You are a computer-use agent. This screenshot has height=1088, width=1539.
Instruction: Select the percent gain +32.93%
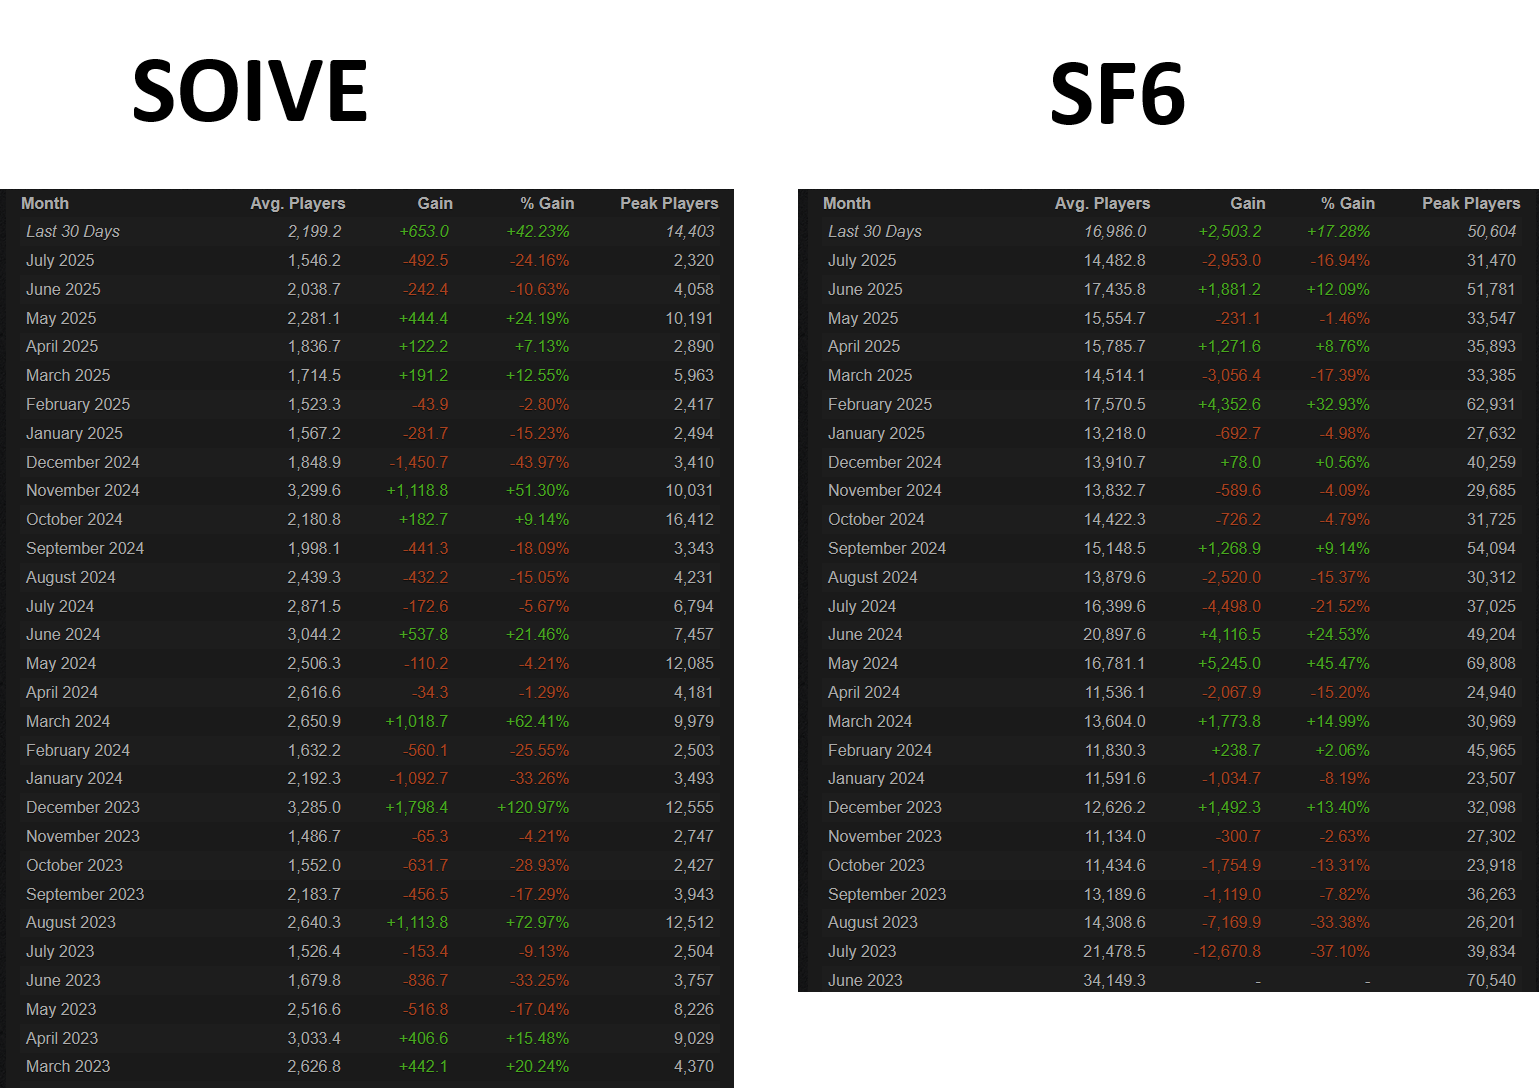[1339, 404]
